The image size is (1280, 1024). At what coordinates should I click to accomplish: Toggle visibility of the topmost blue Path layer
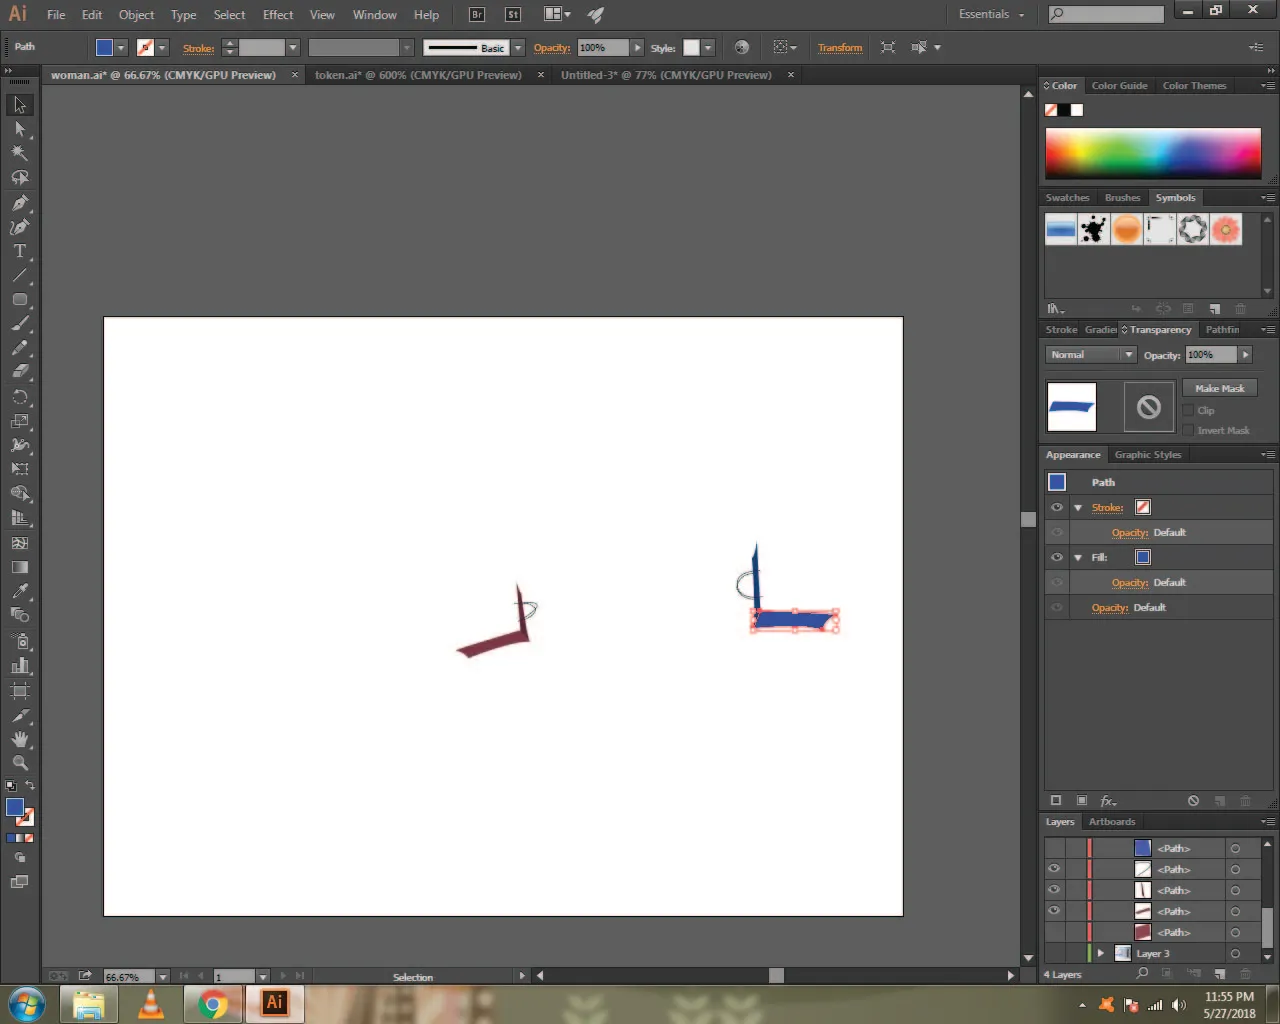click(x=1054, y=848)
